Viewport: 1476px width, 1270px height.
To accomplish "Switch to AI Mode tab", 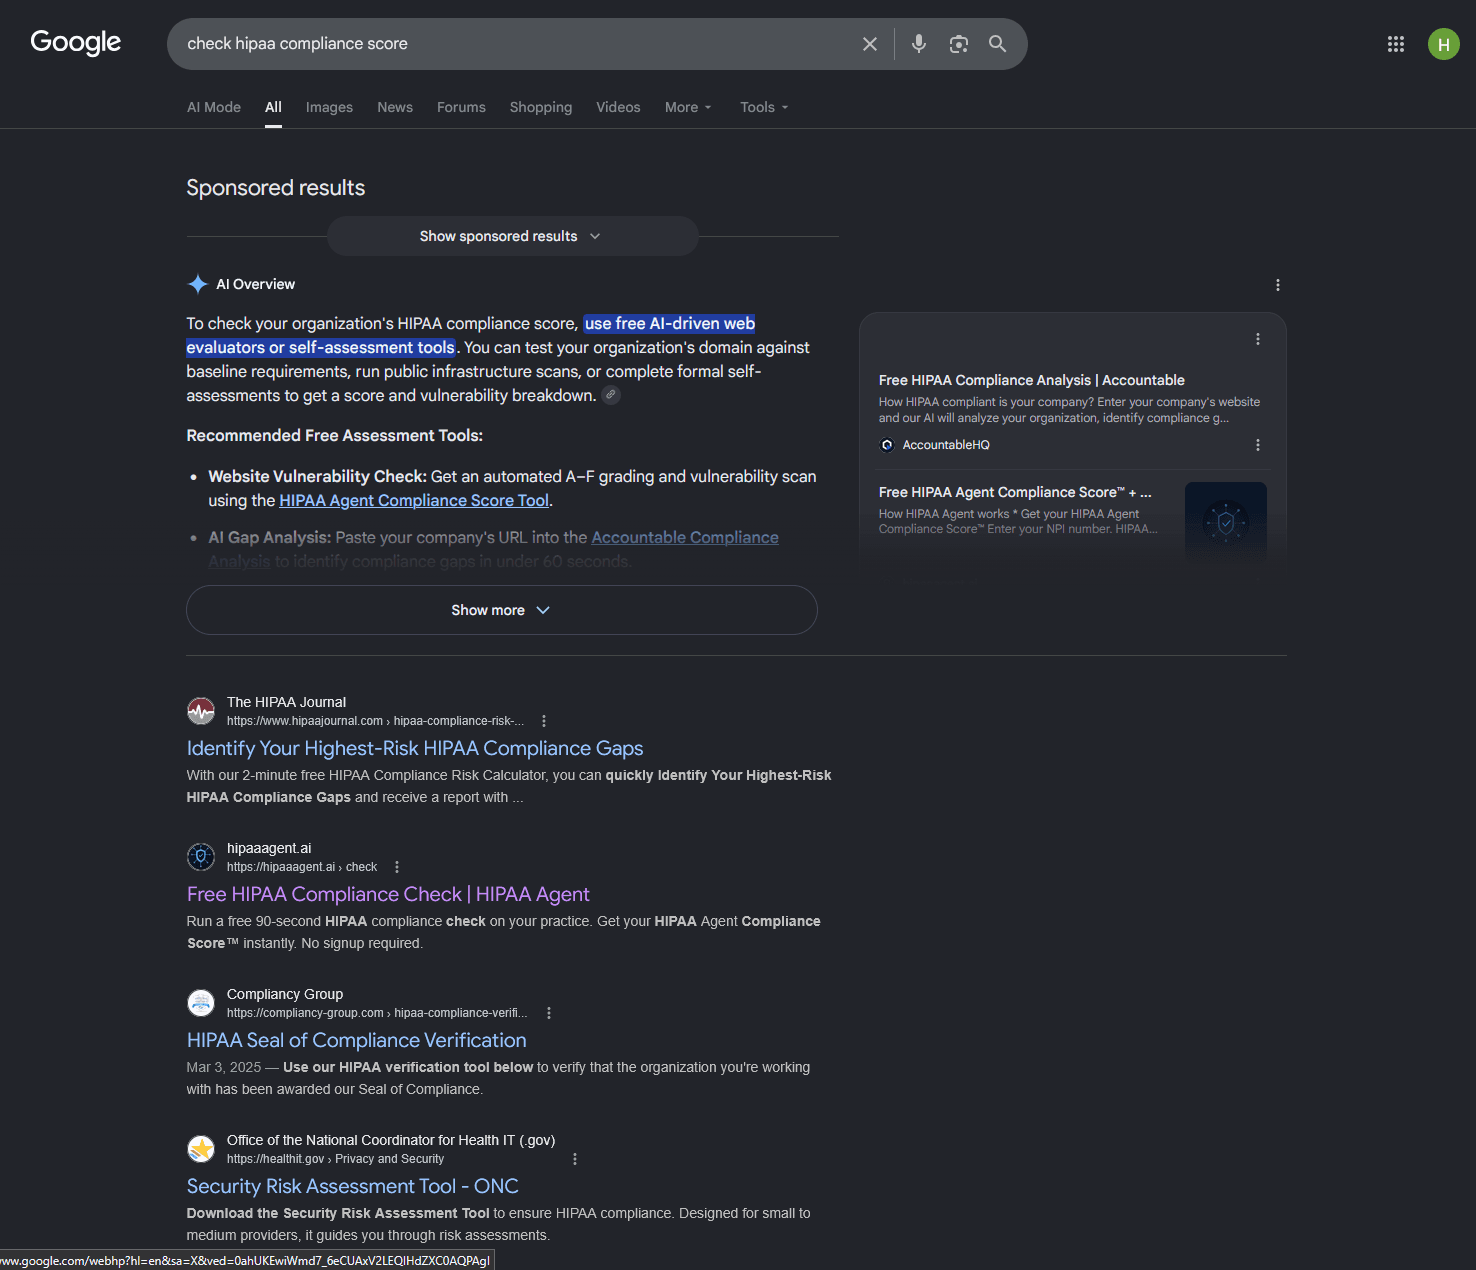I will pos(214,107).
